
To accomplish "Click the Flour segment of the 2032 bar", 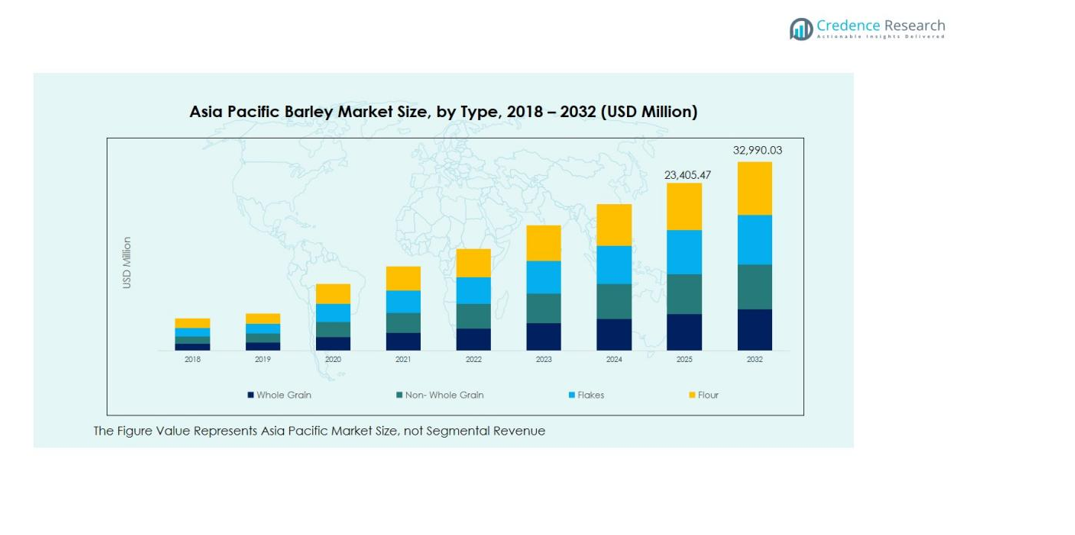I will (755, 188).
